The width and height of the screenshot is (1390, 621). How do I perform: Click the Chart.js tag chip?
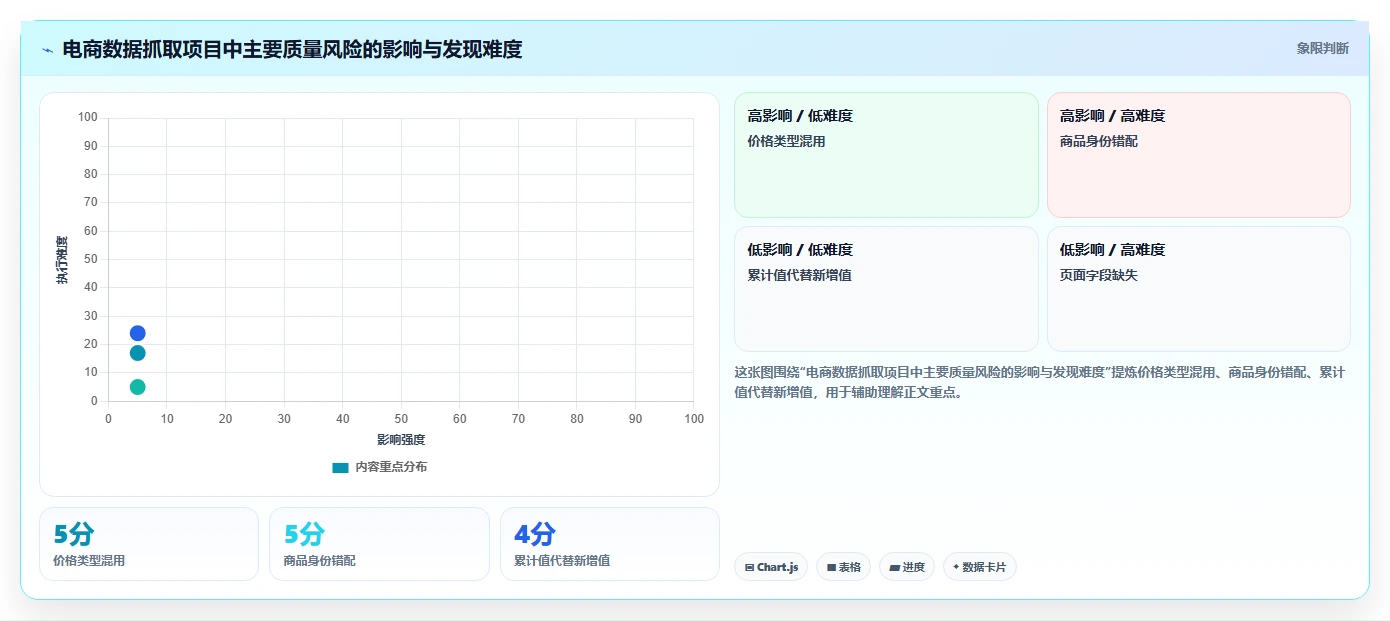[x=770, y=567]
